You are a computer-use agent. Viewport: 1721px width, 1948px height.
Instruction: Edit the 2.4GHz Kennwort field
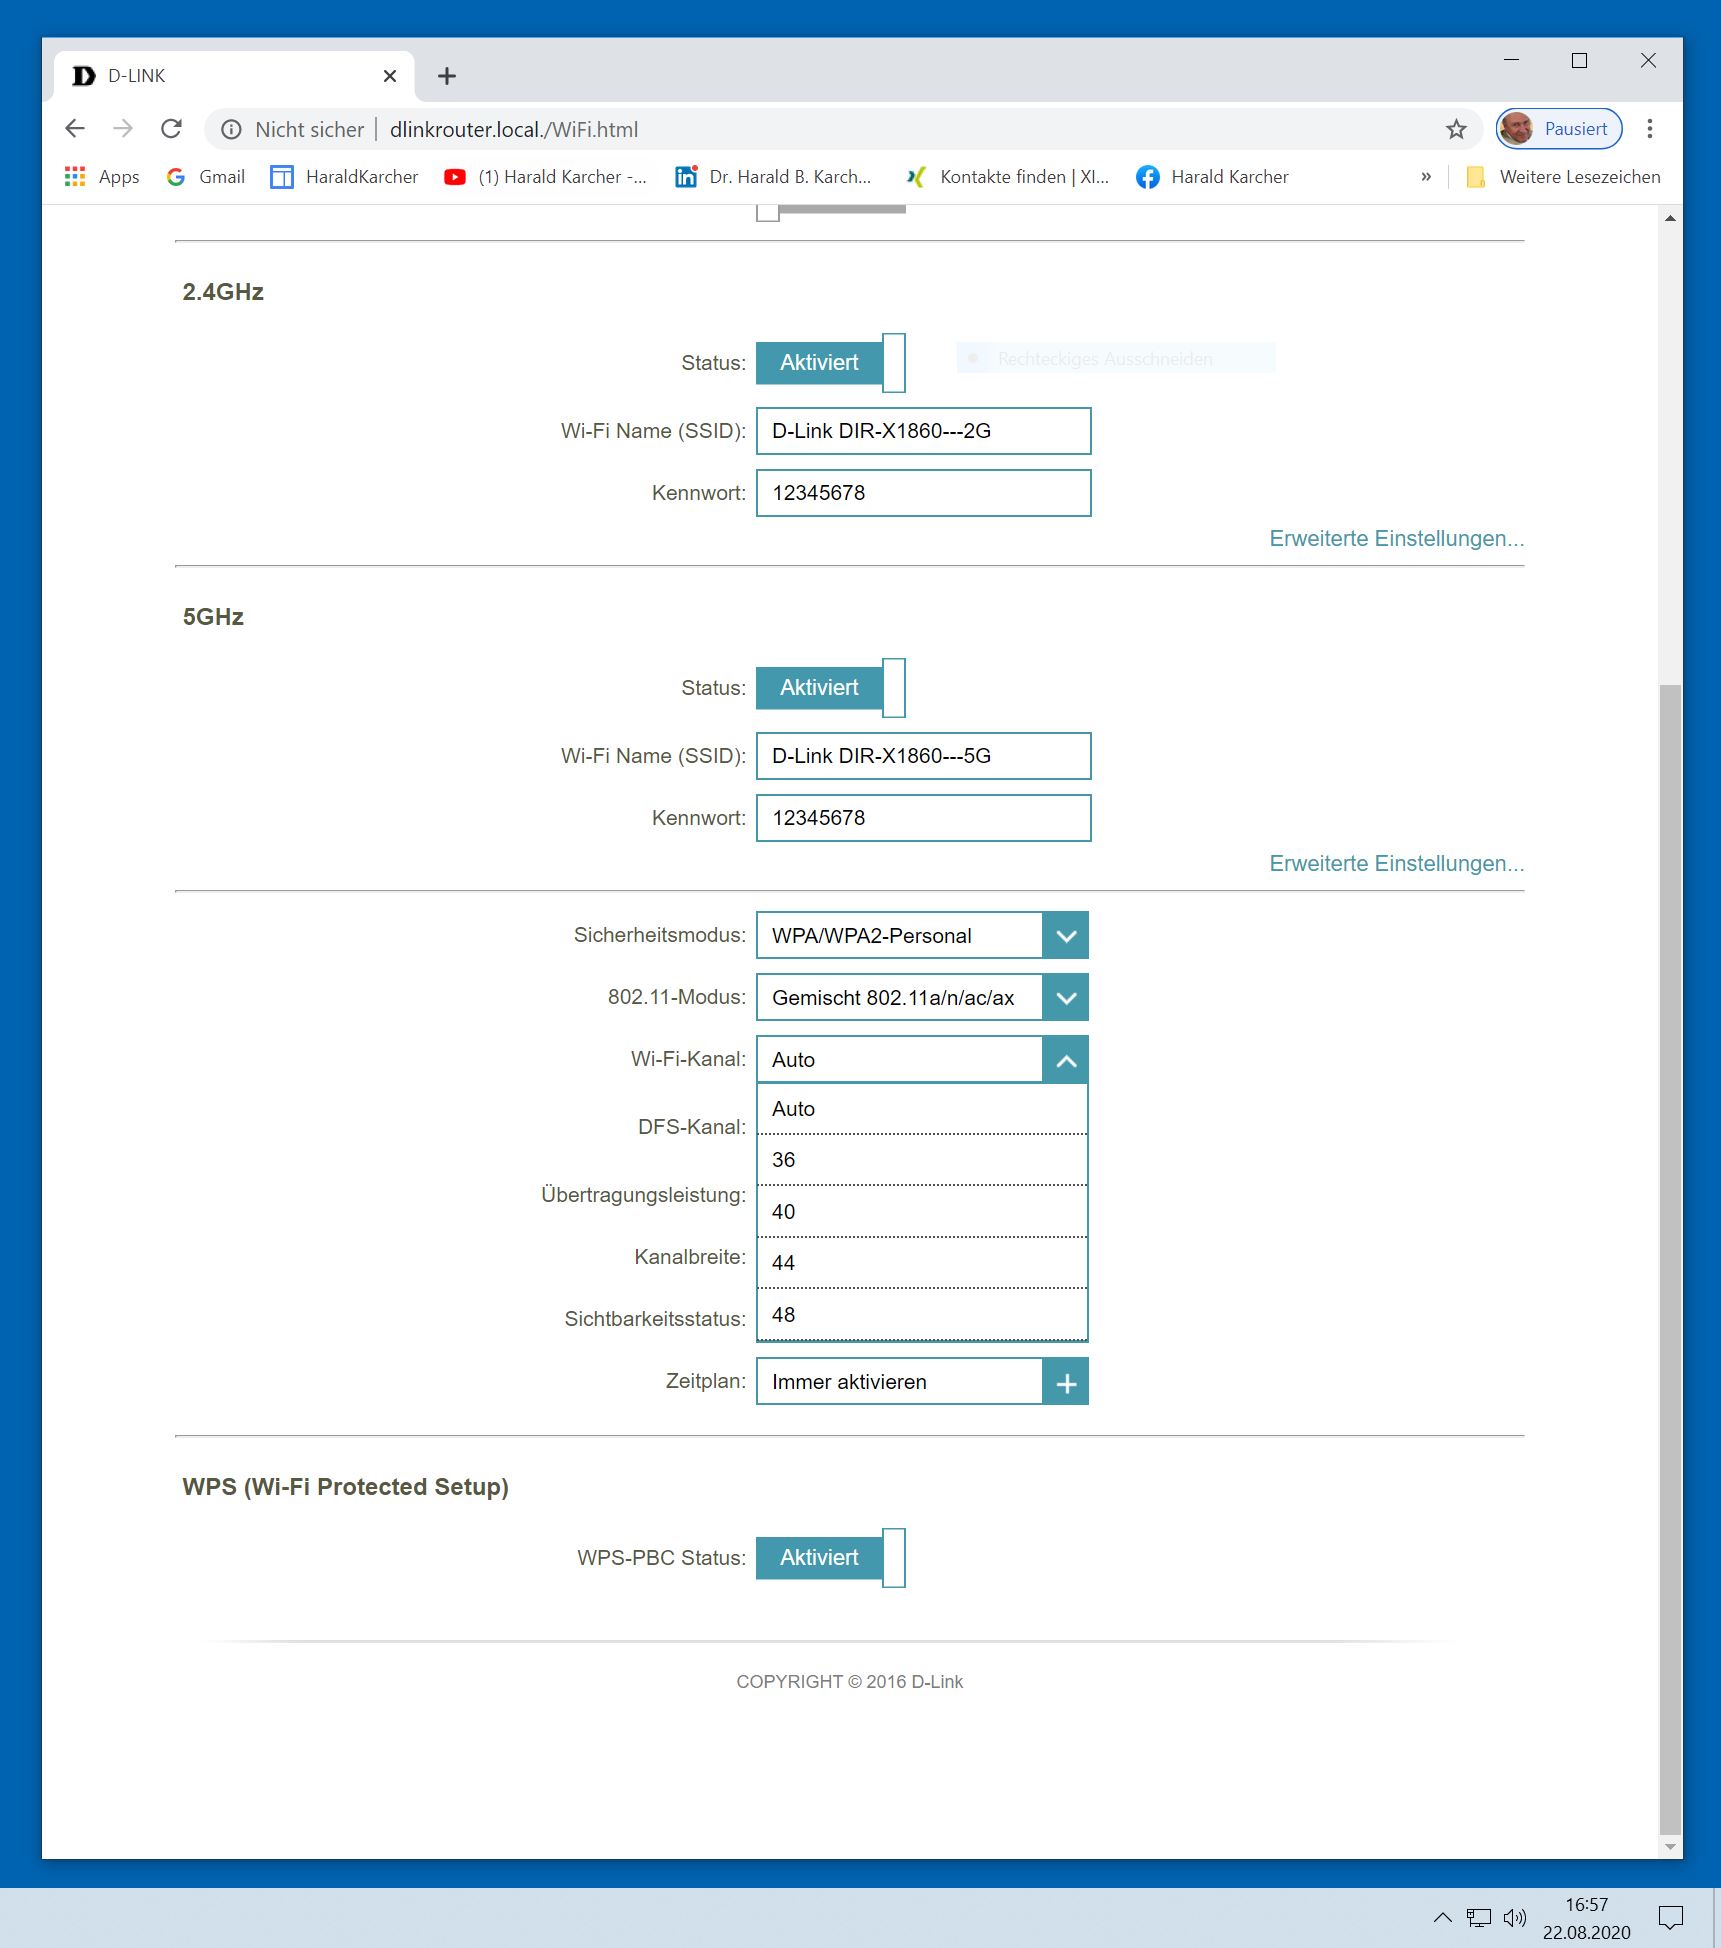[923, 493]
